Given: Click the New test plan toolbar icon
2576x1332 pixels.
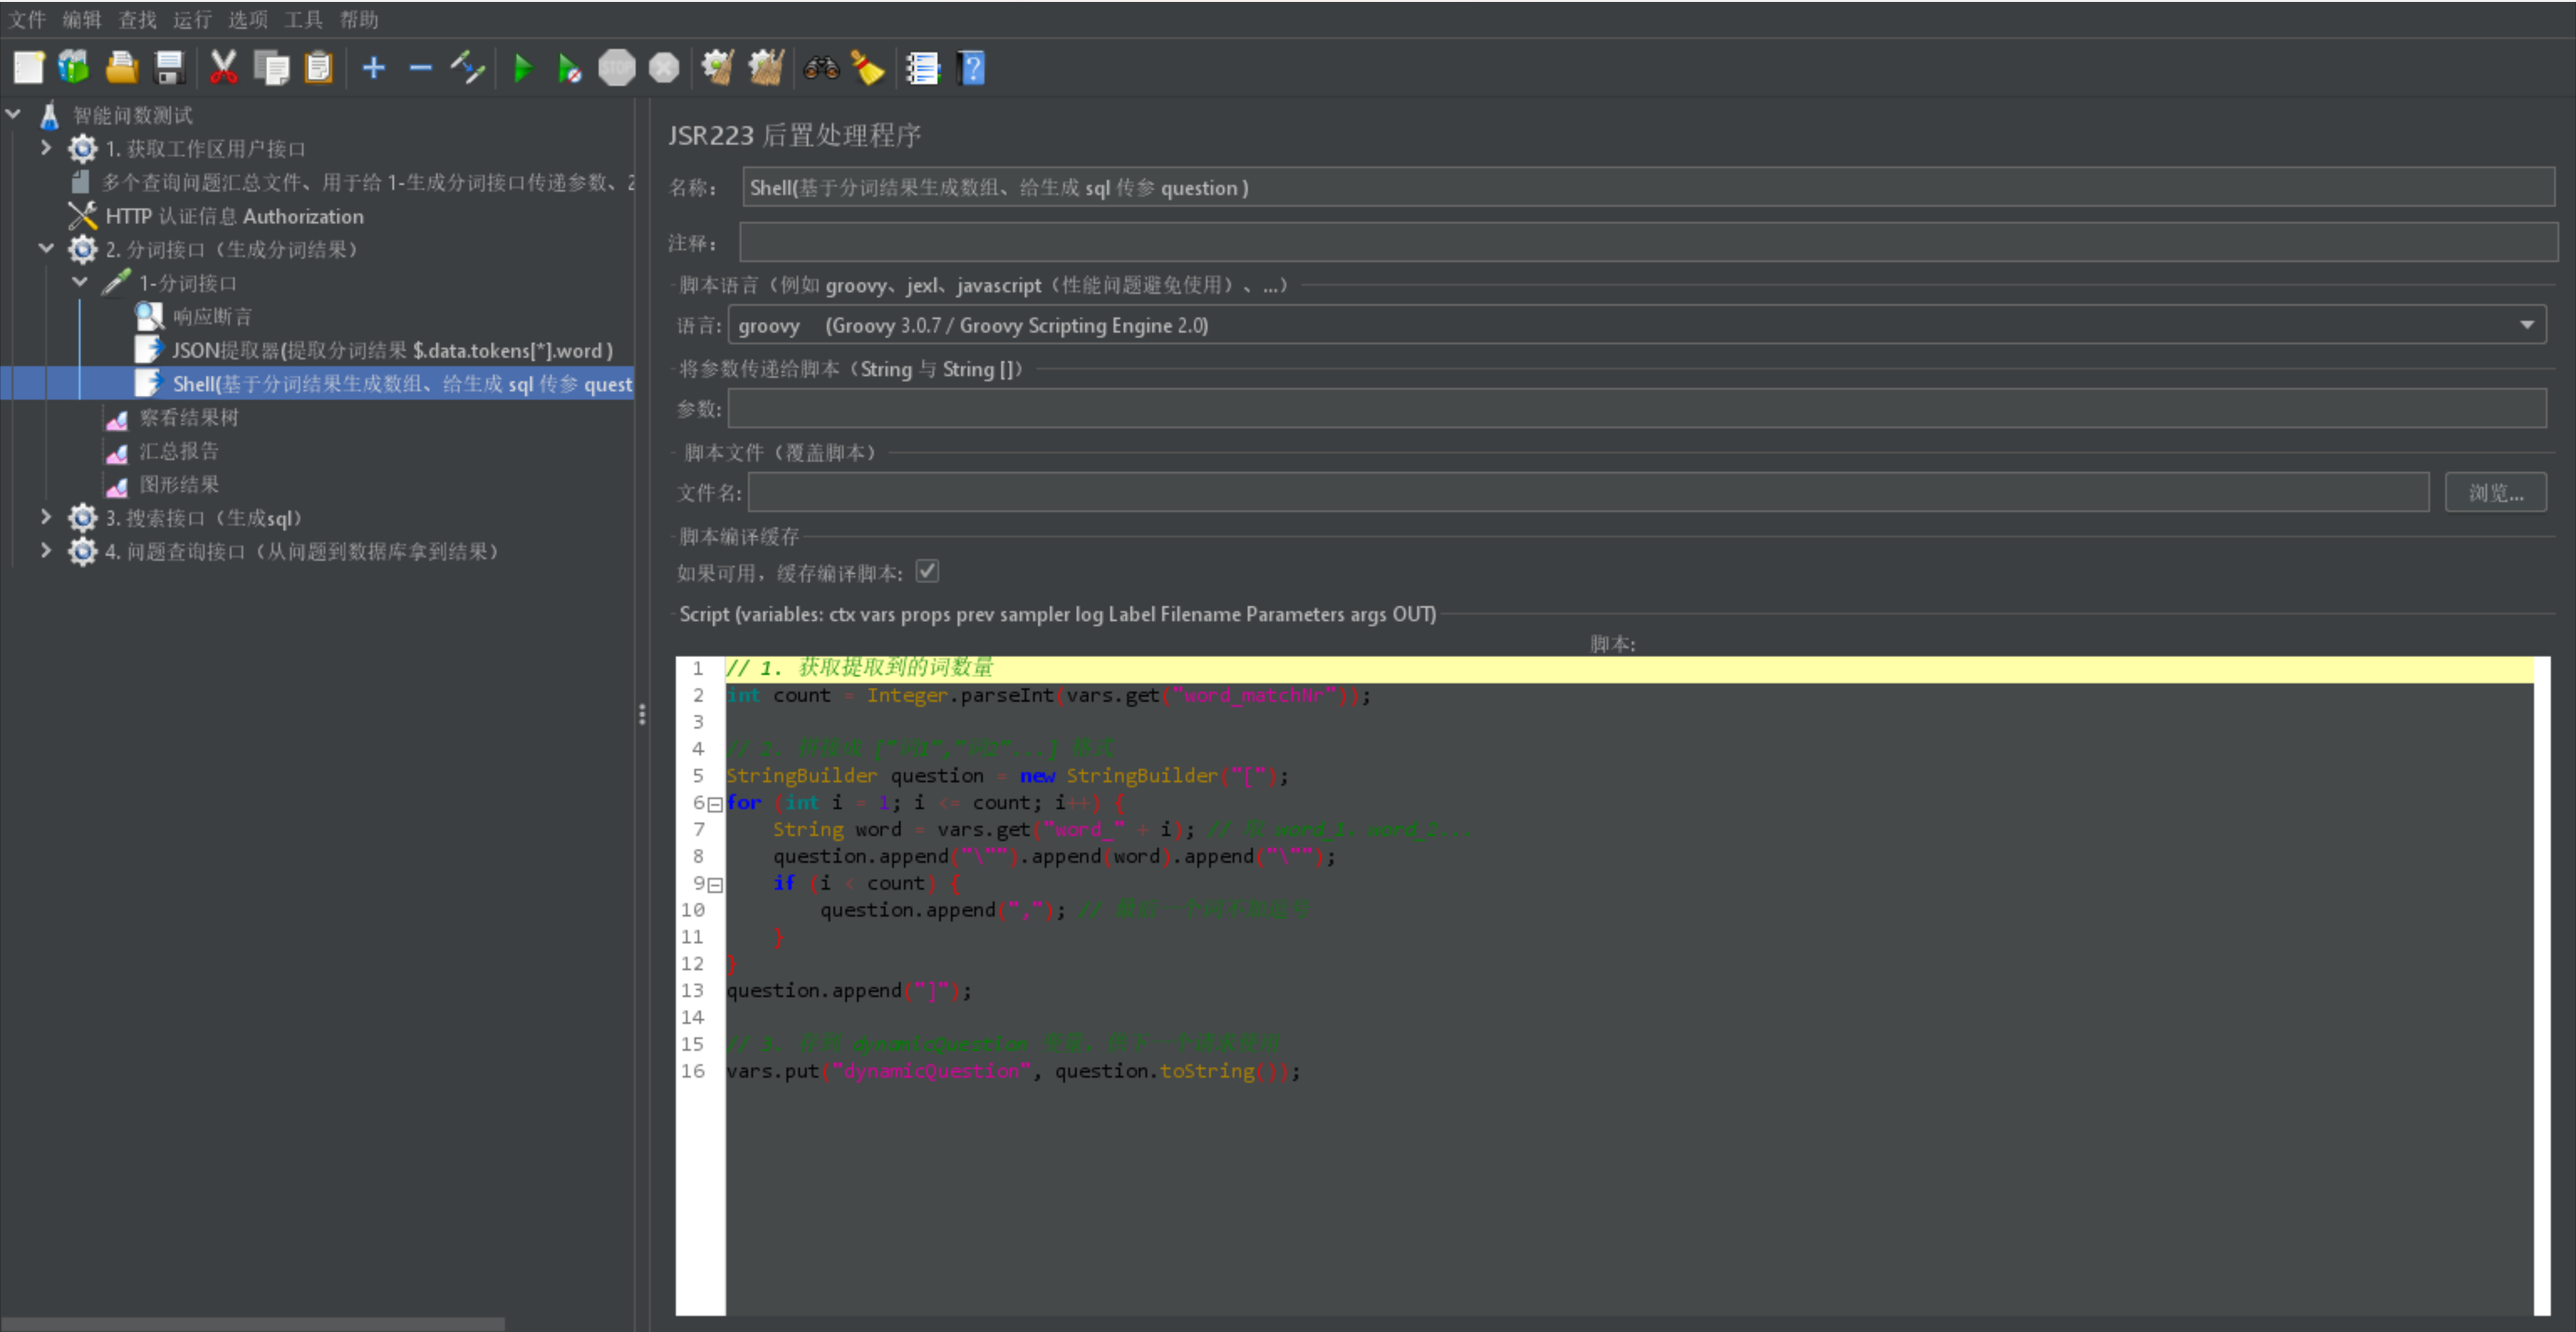Looking at the screenshot, I should pos(28,68).
